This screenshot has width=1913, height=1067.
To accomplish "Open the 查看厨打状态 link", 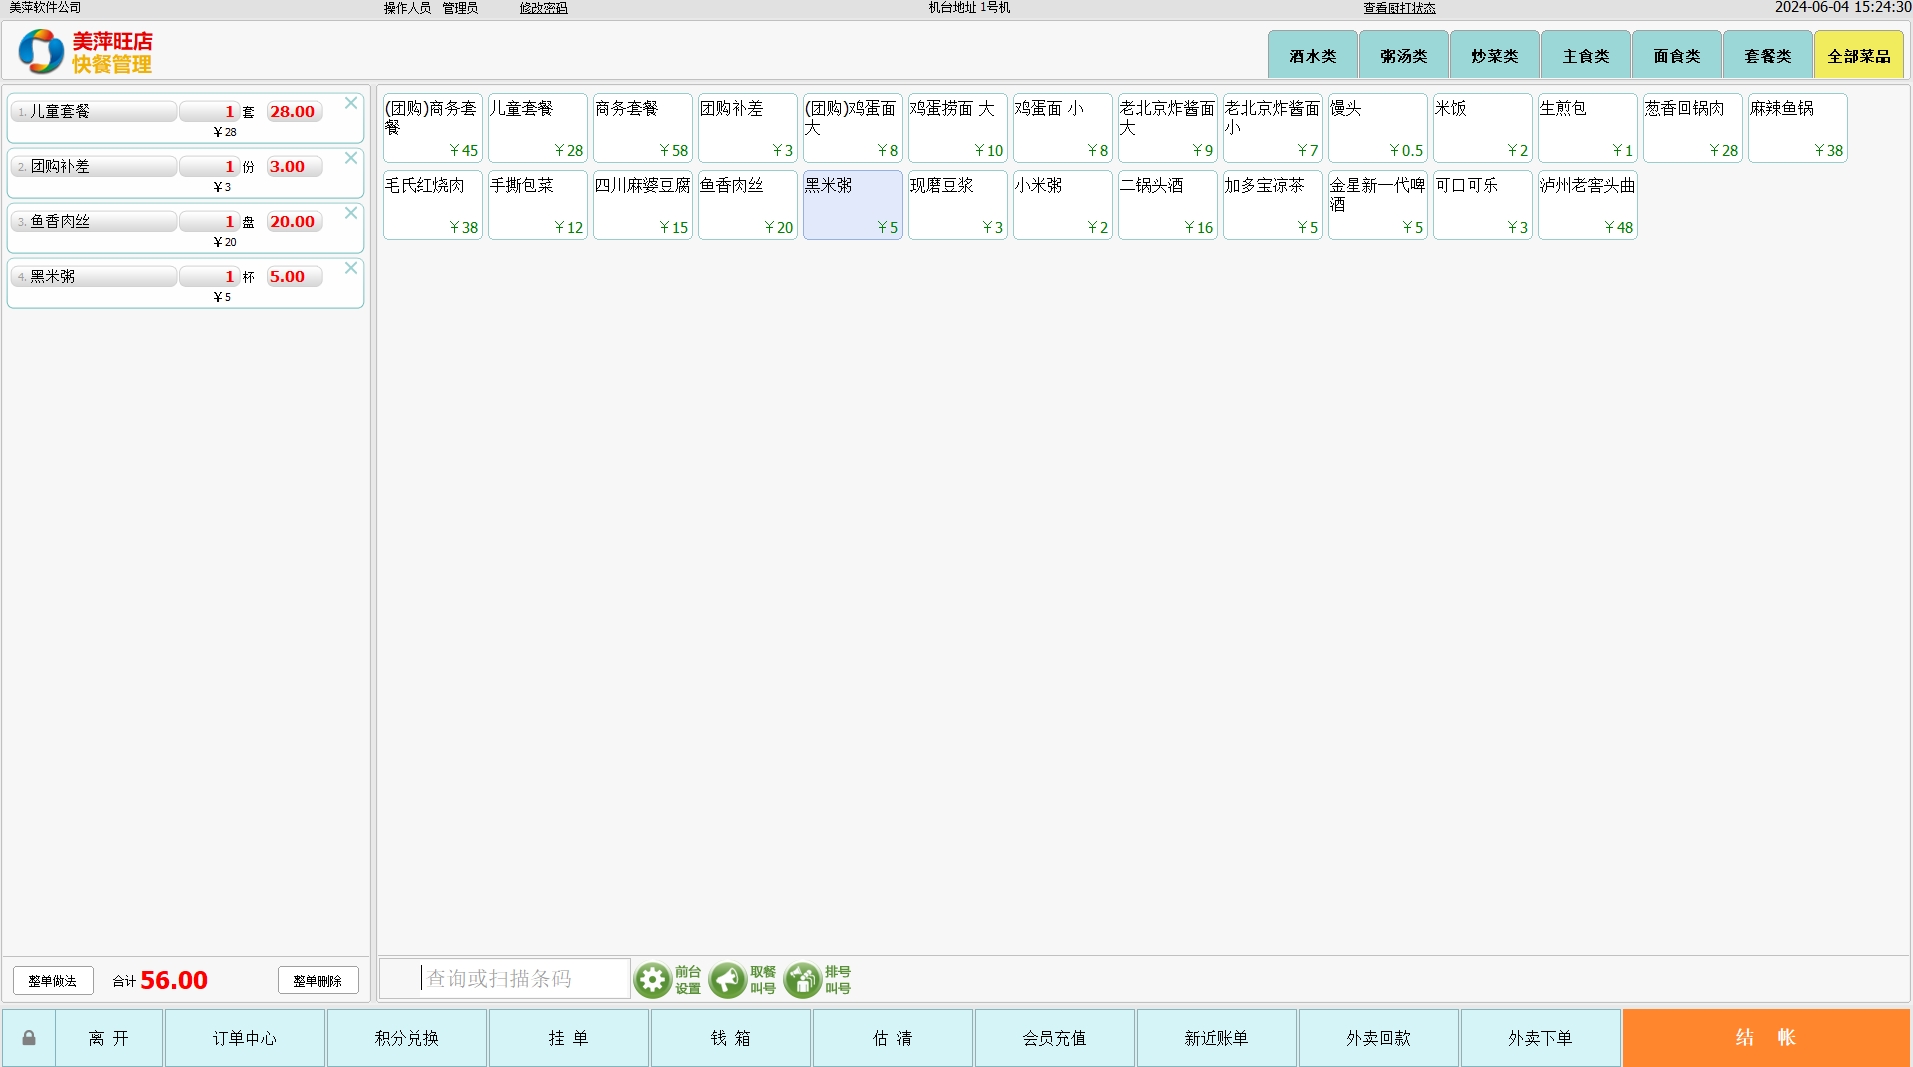I will pyautogui.click(x=1399, y=8).
